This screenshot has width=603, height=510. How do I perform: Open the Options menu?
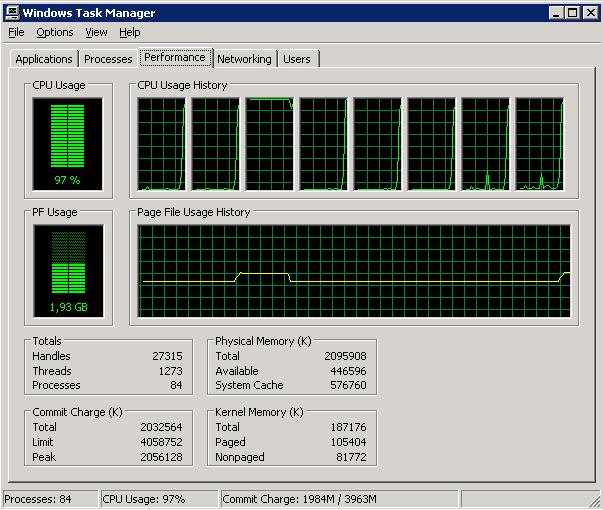tap(55, 32)
